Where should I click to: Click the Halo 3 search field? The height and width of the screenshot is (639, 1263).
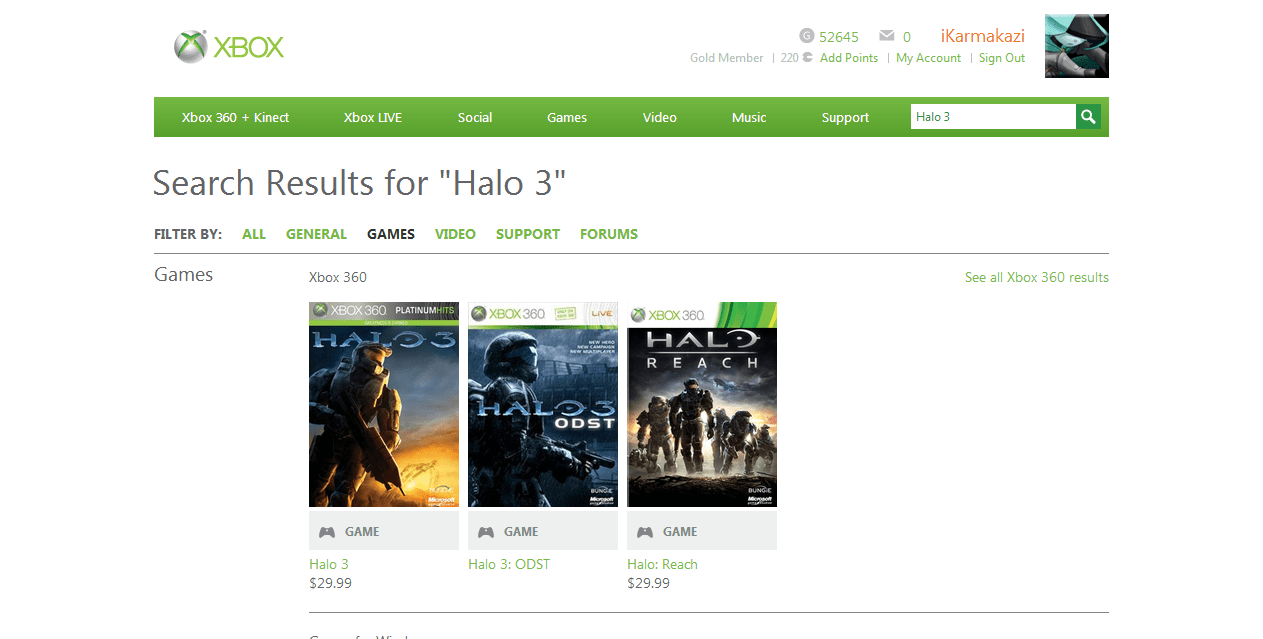(x=993, y=117)
